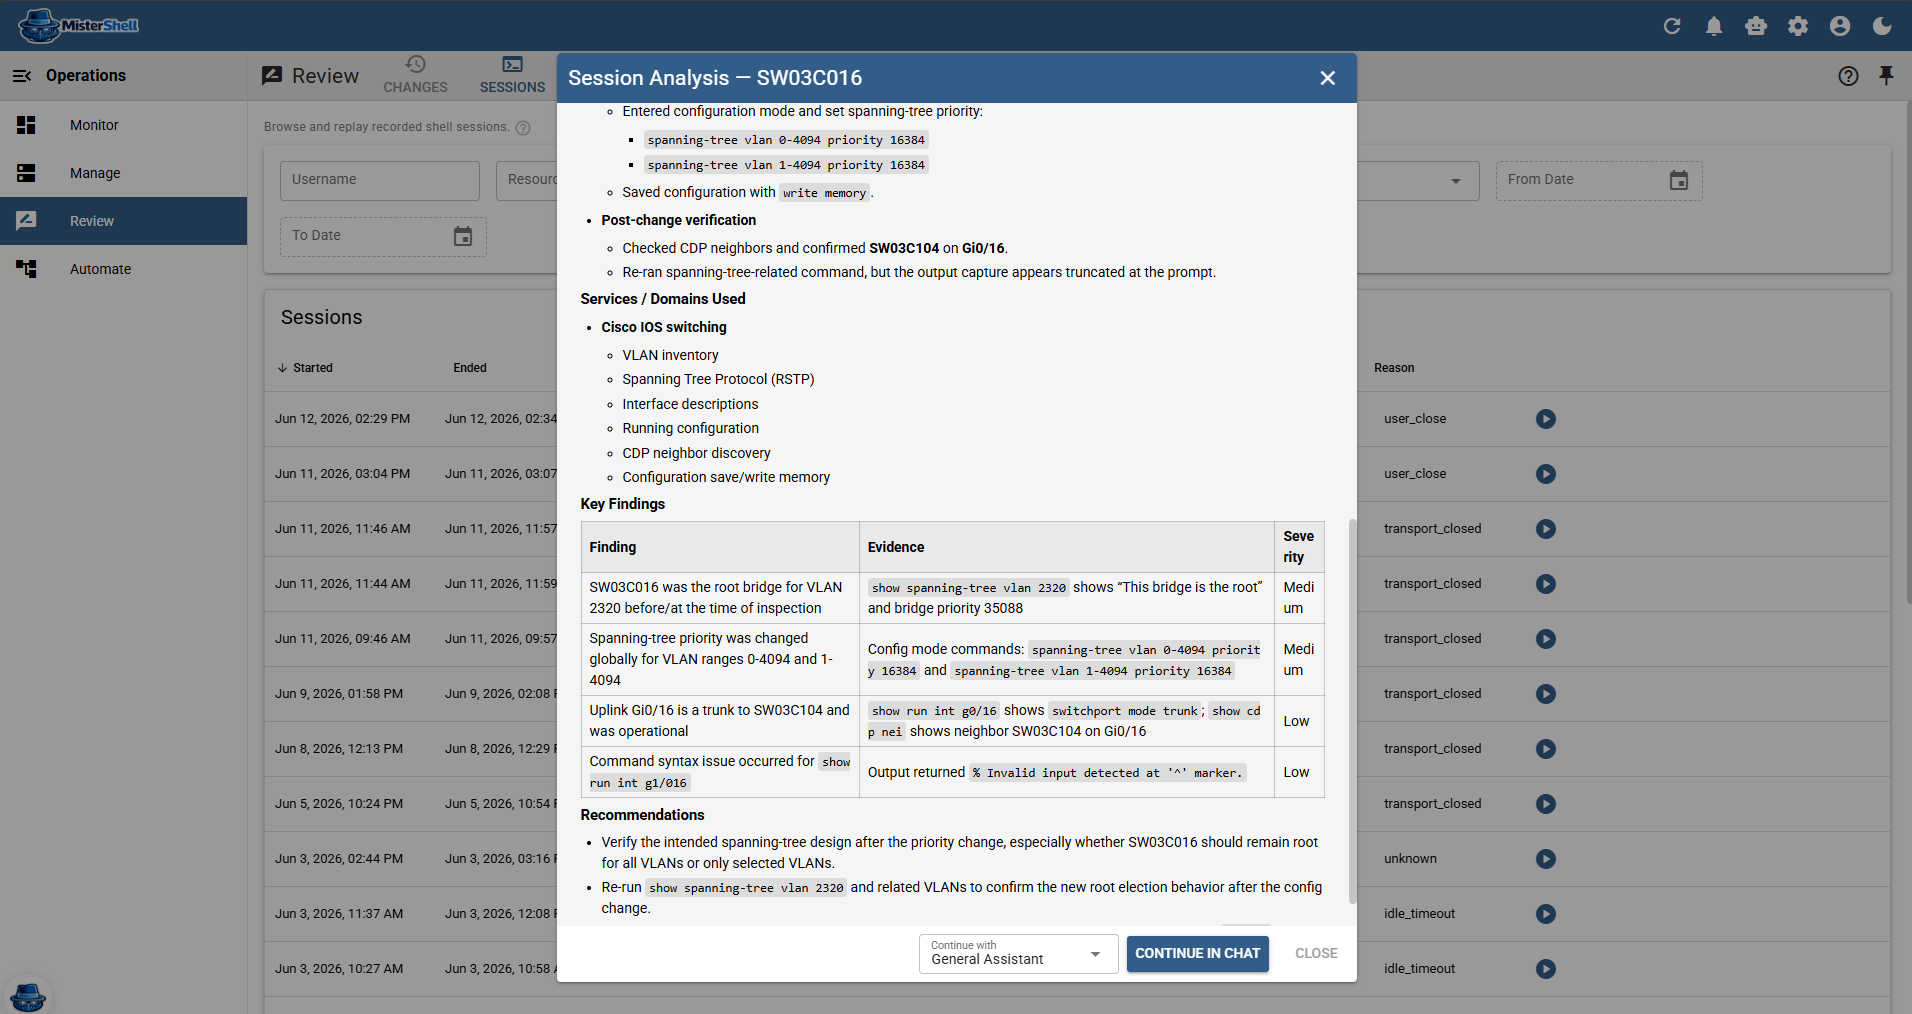The height and width of the screenshot is (1014, 1912).
Task: Open the page help icon
Action: click(x=1848, y=76)
